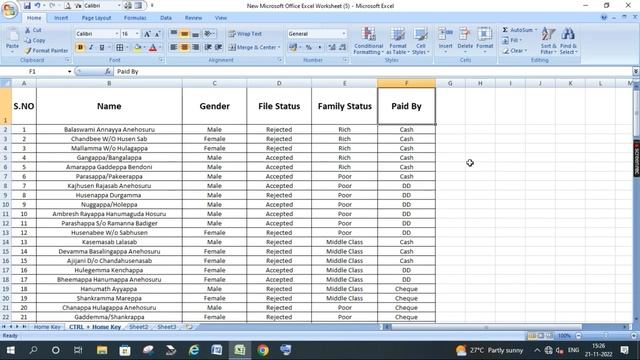Increase cell indent
The width and height of the screenshot is (640, 360).
click(x=219, y=48)
